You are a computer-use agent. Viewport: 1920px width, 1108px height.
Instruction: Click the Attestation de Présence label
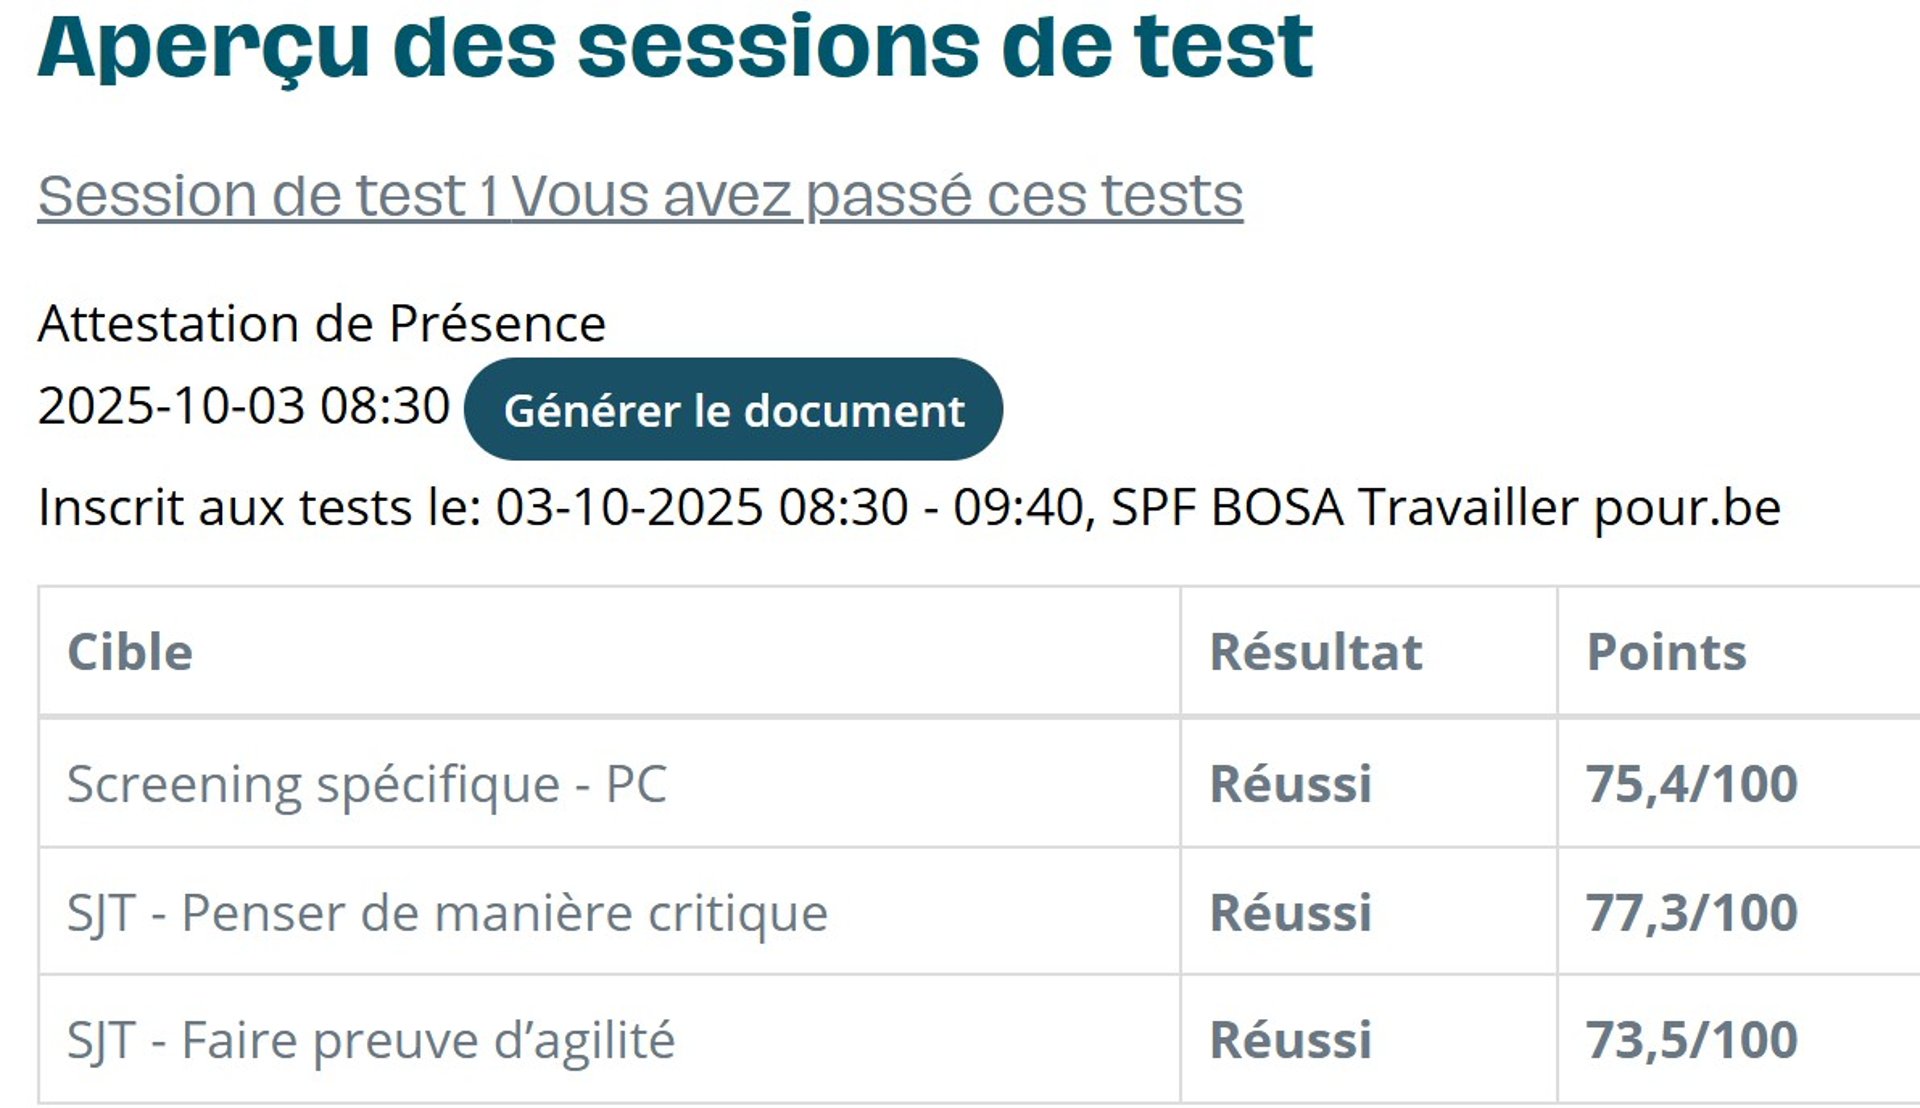click(x=322, y=324)
